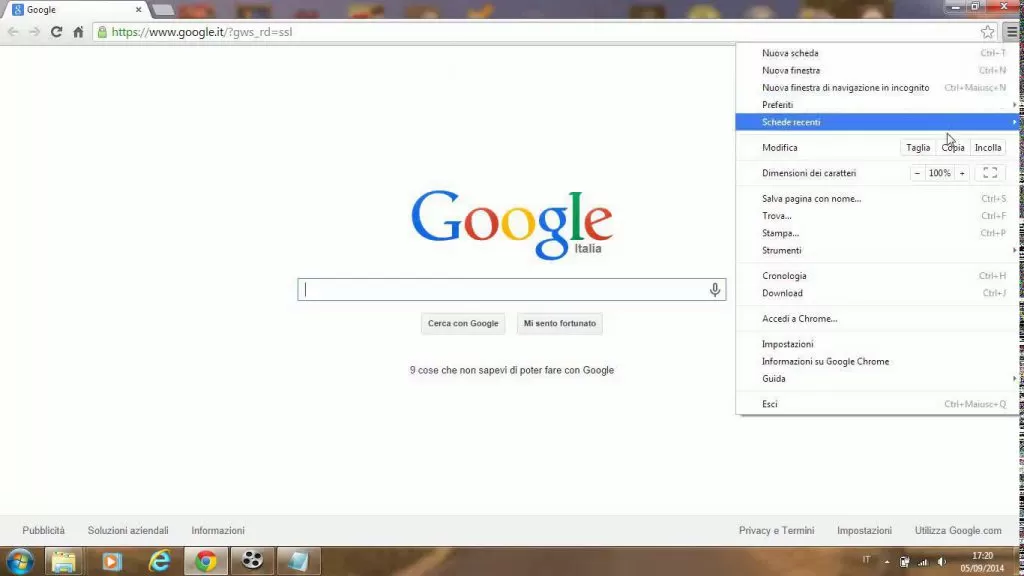Image resolution: width=1024 pixels, height=576 pixels.
Task: Click the Copia button
Action: point(953,148)
